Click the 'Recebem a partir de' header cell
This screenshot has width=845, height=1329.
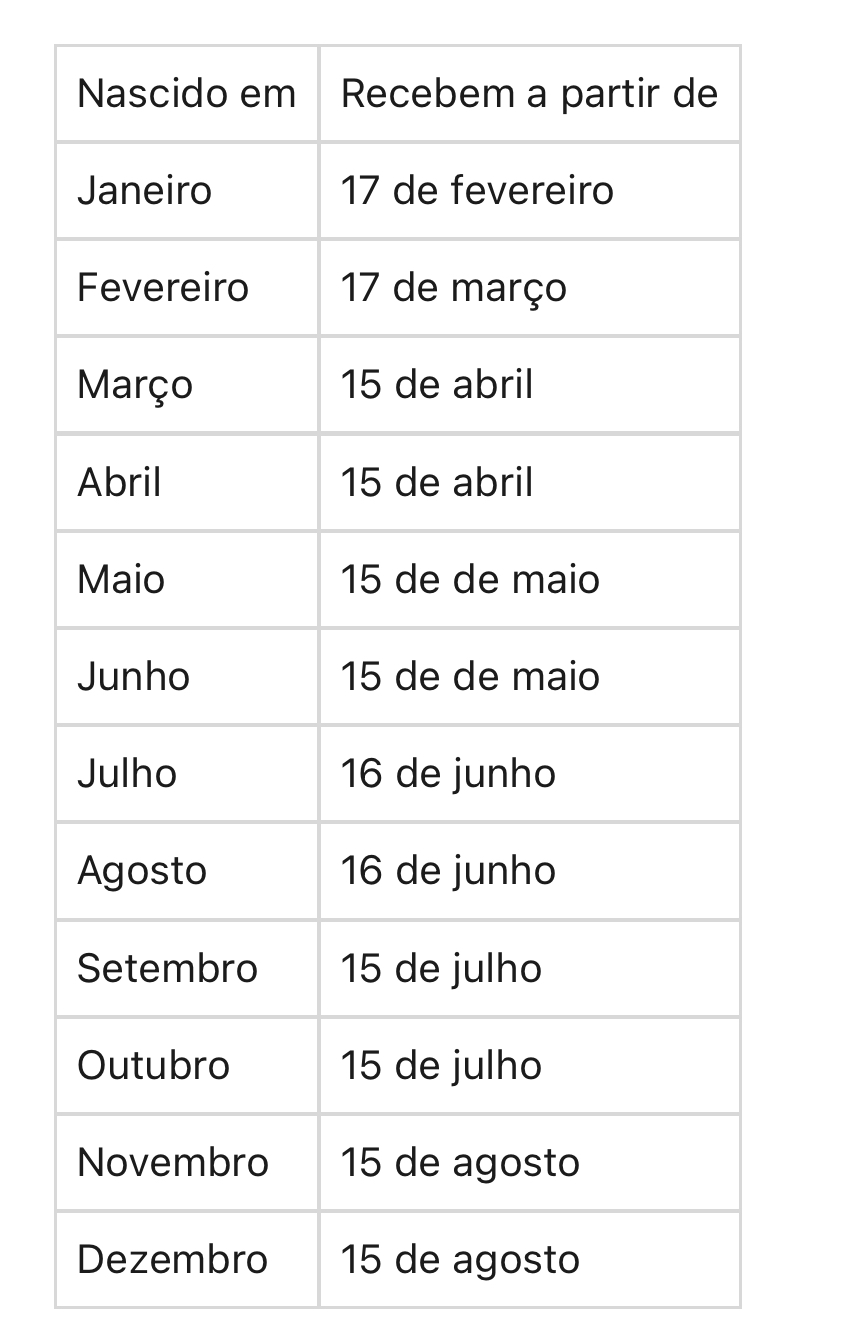(529, 94)
